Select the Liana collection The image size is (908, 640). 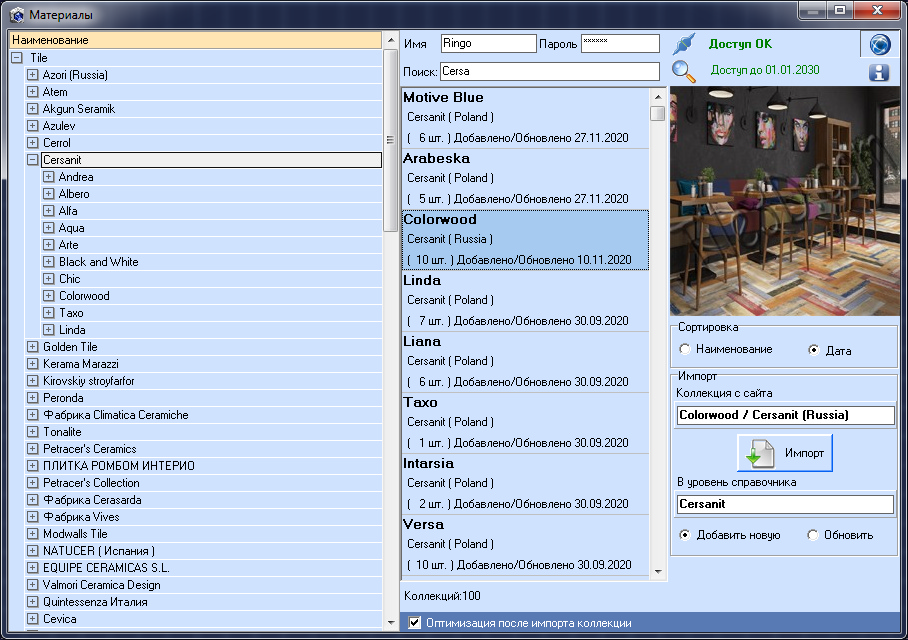[x=525, y=362]
